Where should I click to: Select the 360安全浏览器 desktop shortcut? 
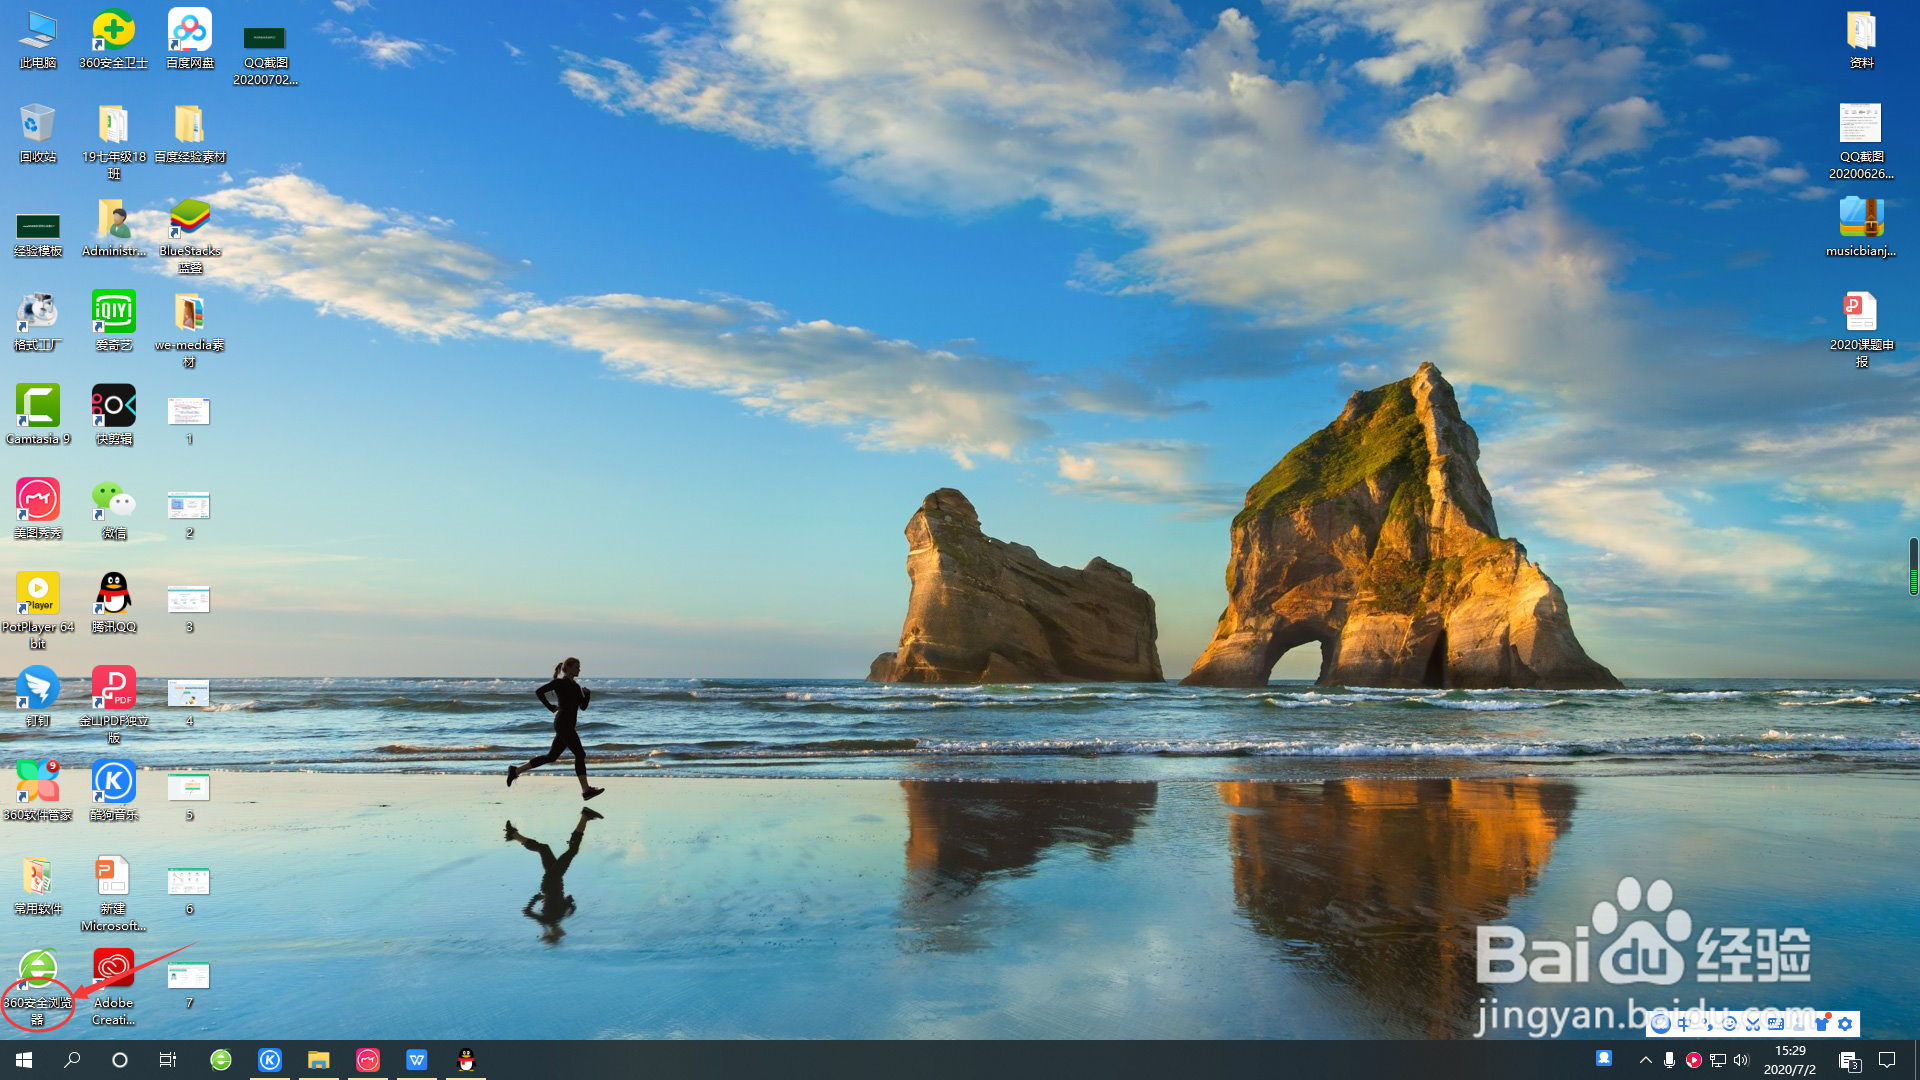pyautogui.click(x=38, y=989)
